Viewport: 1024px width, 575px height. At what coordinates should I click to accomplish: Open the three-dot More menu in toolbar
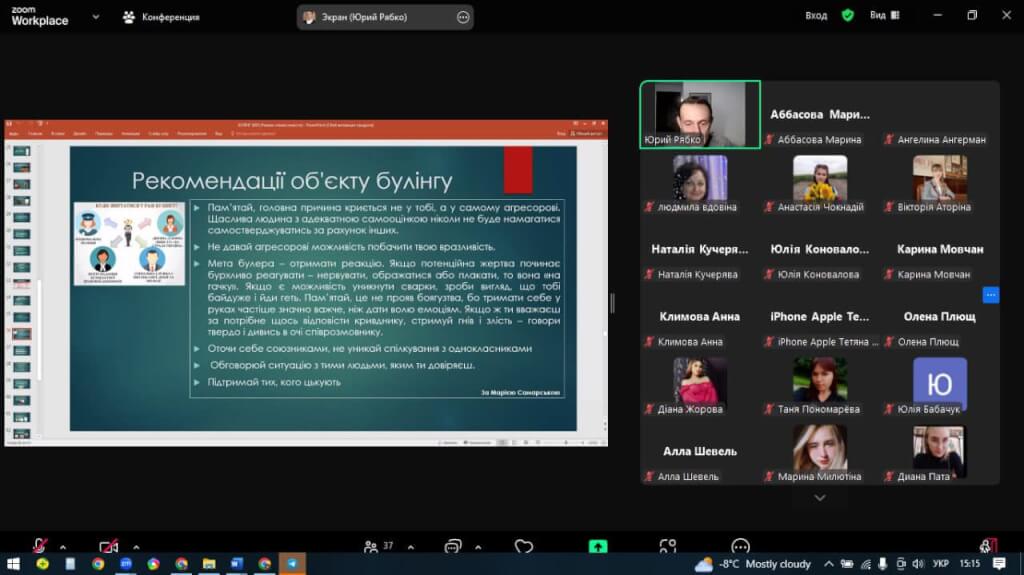pyautogui.click(x=740, y=546)
